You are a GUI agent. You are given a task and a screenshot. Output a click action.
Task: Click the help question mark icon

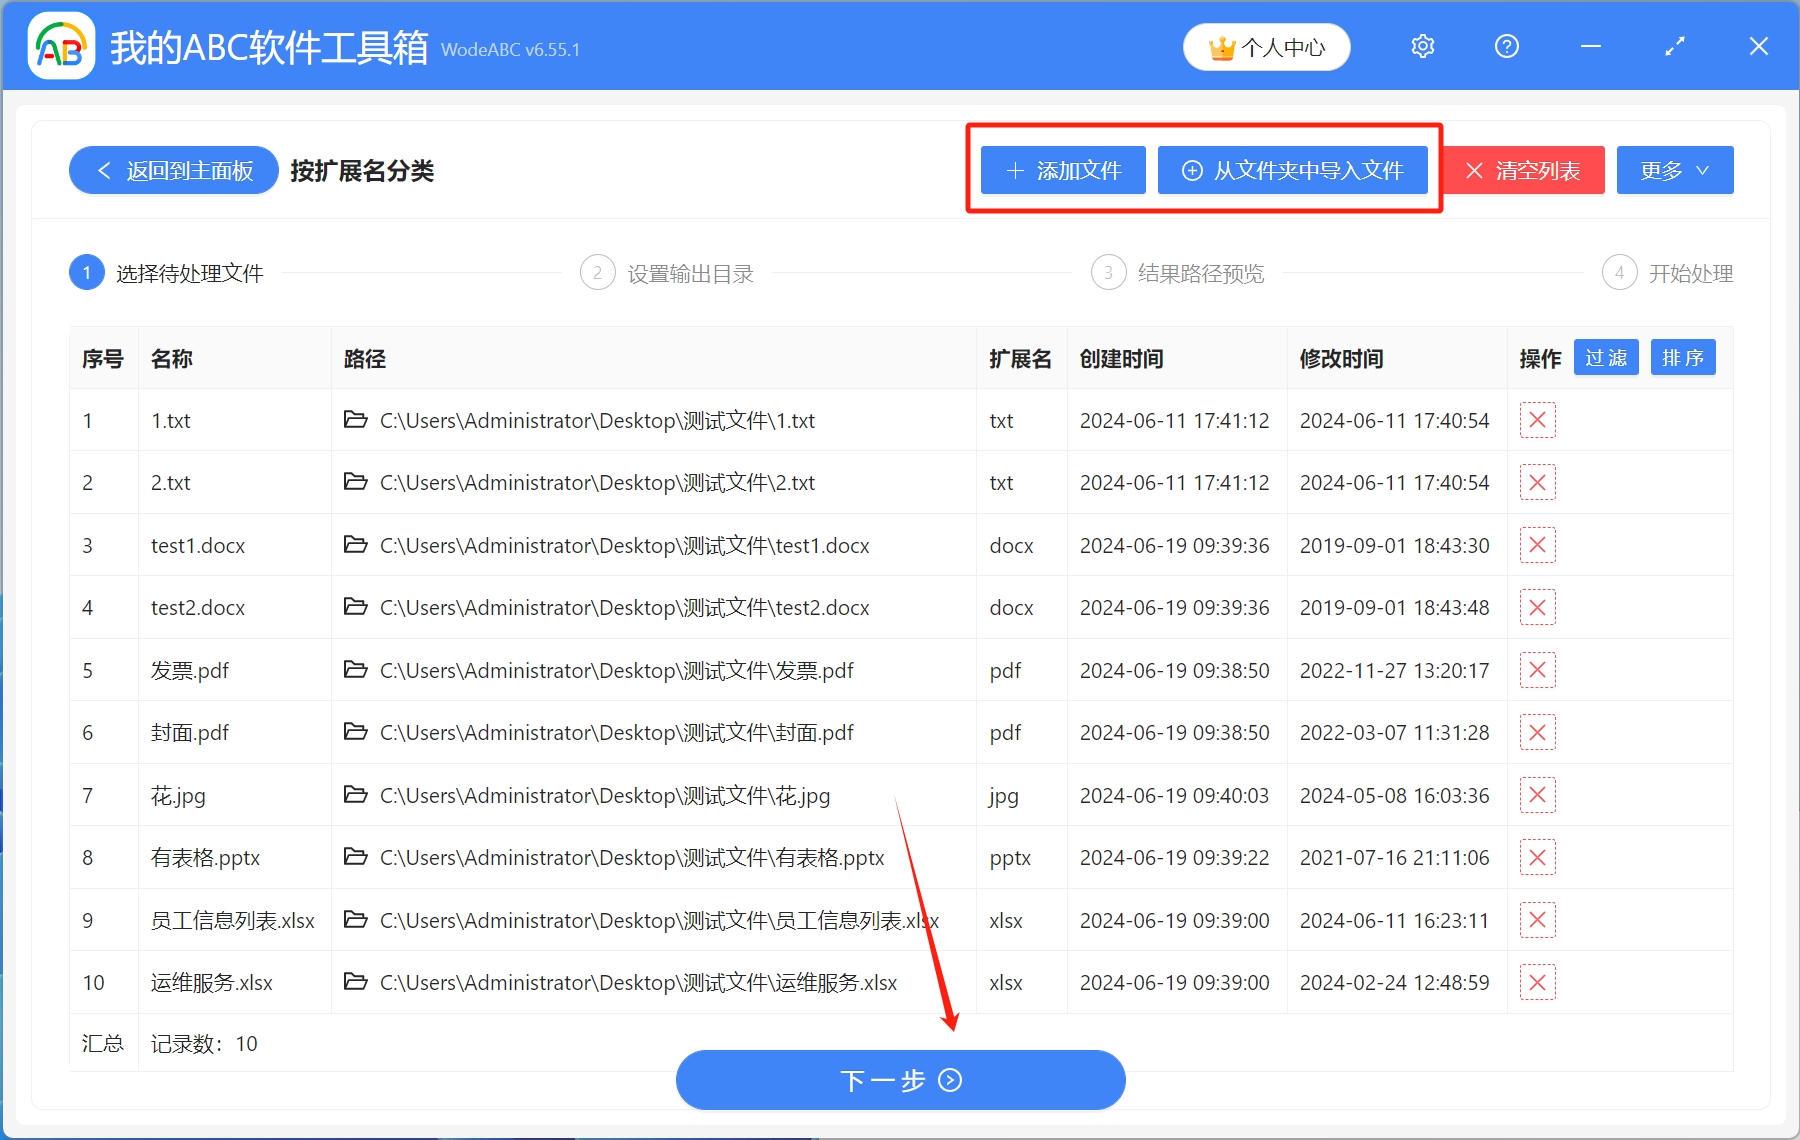click(x=1506, y=46)
